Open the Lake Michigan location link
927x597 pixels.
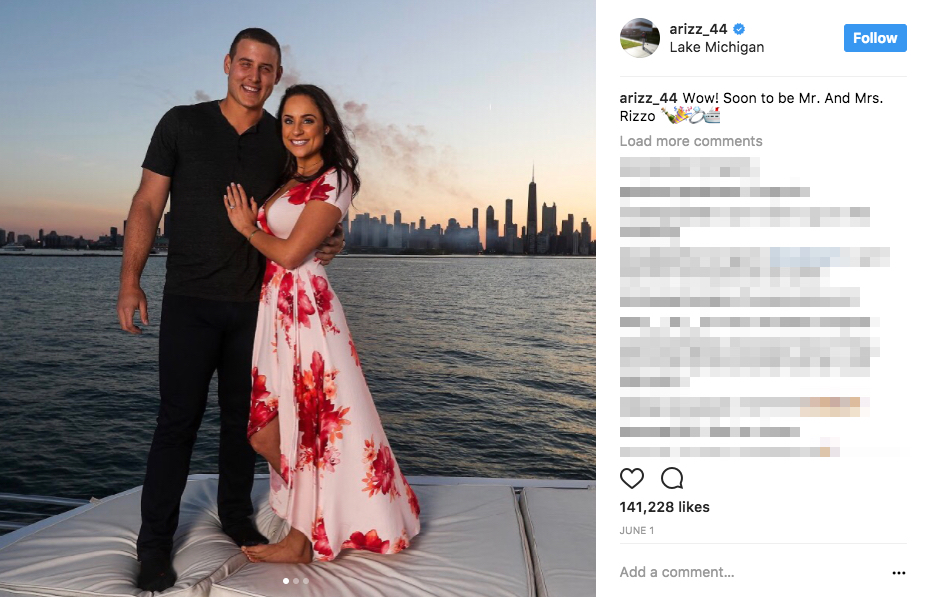click(717, 47)
